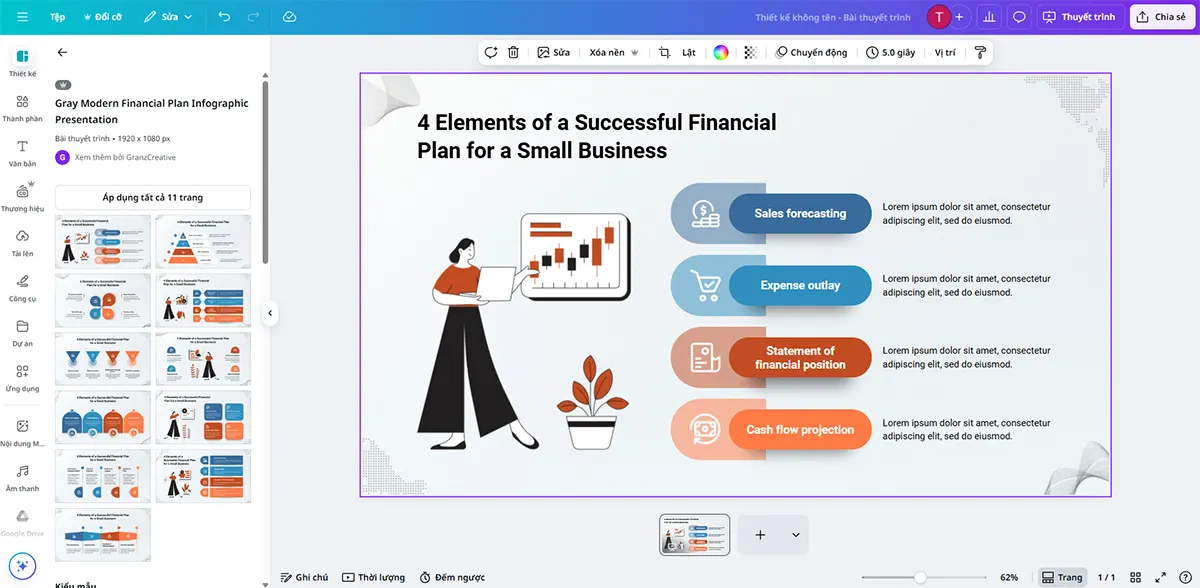Viewport: 1200px width, 588px height.
Task: Open the hamburger main menu
Action: (22, 17)
